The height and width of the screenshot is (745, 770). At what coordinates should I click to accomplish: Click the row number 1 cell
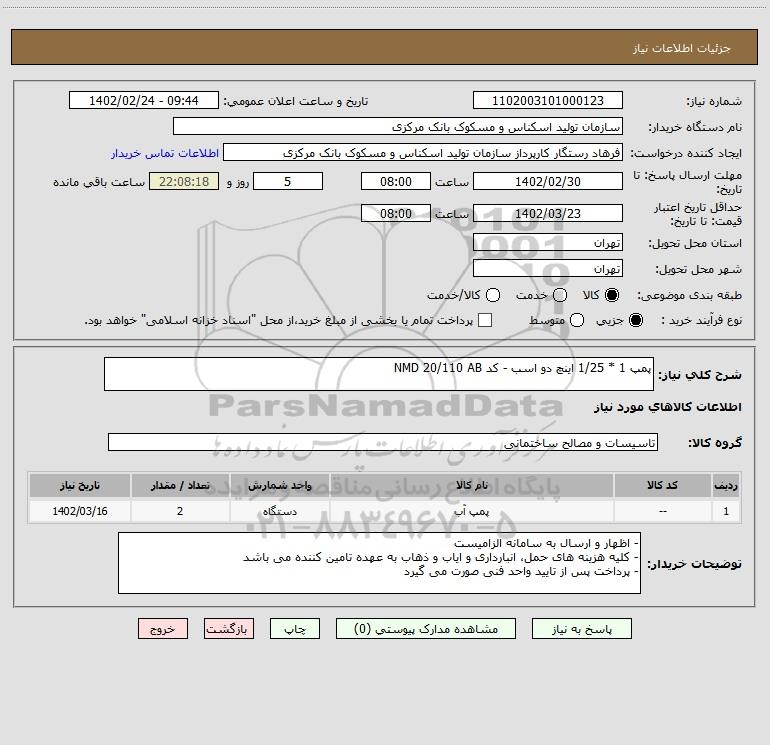click(x=726, y=511)
